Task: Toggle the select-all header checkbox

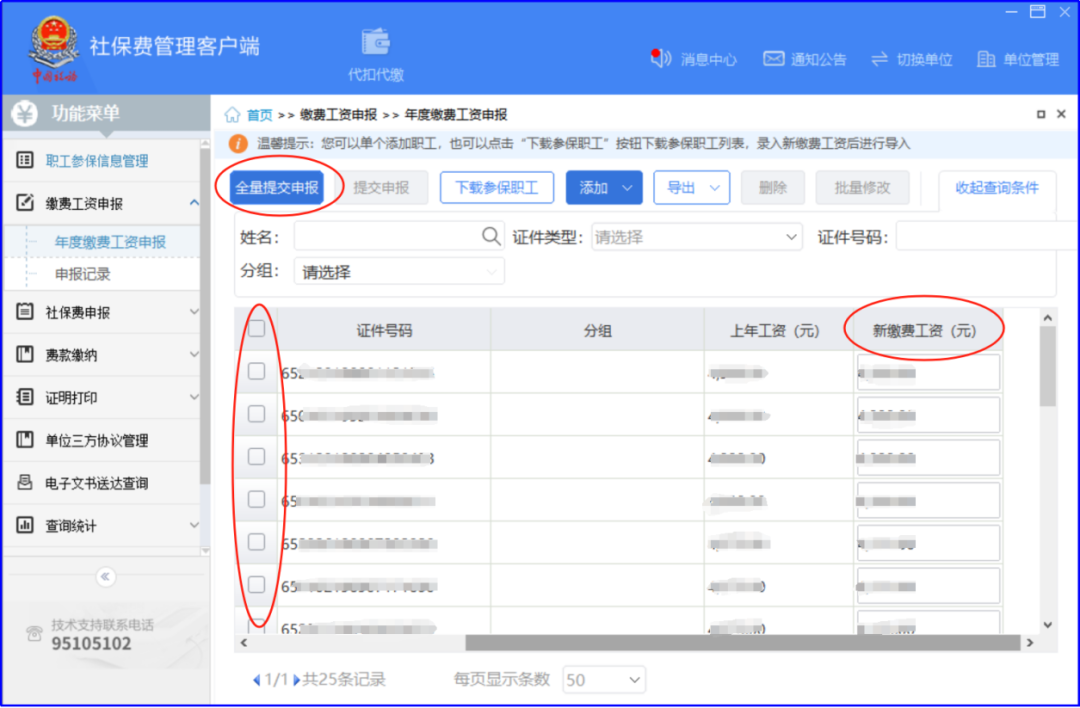Action: coord(256,329)
